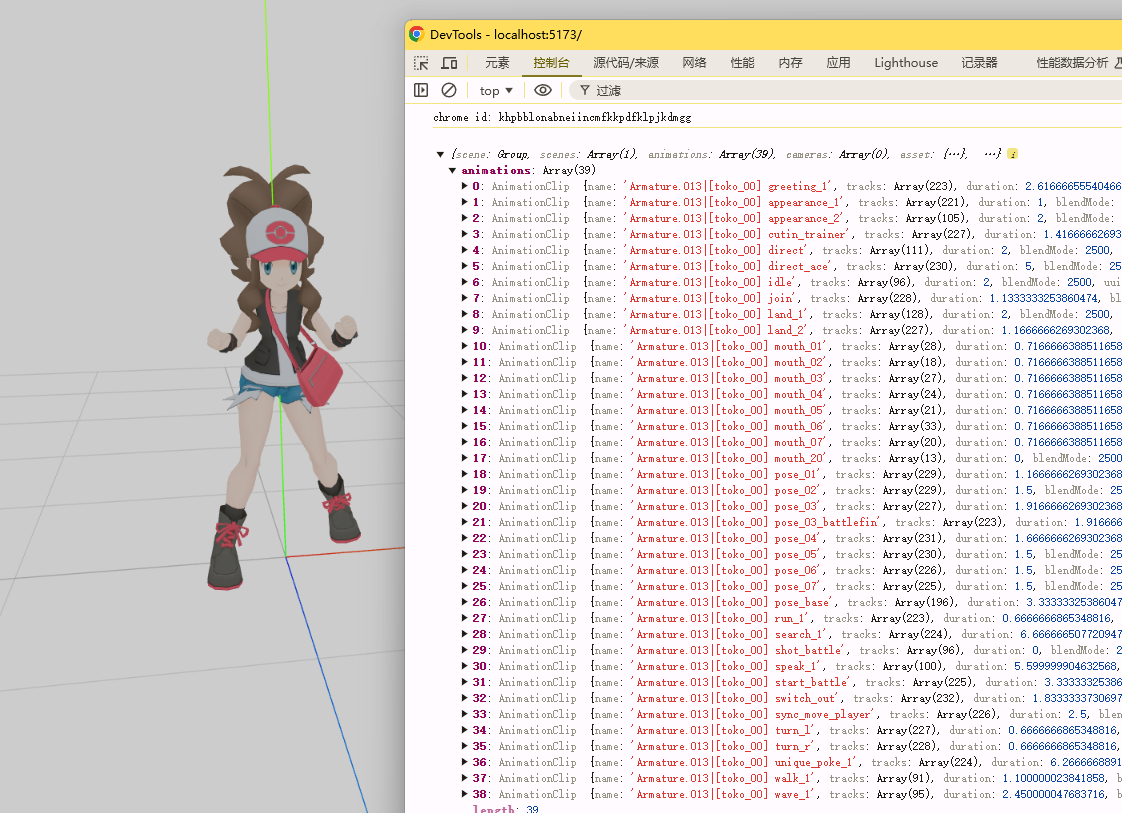This screenshot has width=1122, height=813.
Task: Click the Chrome logo in DevTools title bar
Action: click(416, 34)
